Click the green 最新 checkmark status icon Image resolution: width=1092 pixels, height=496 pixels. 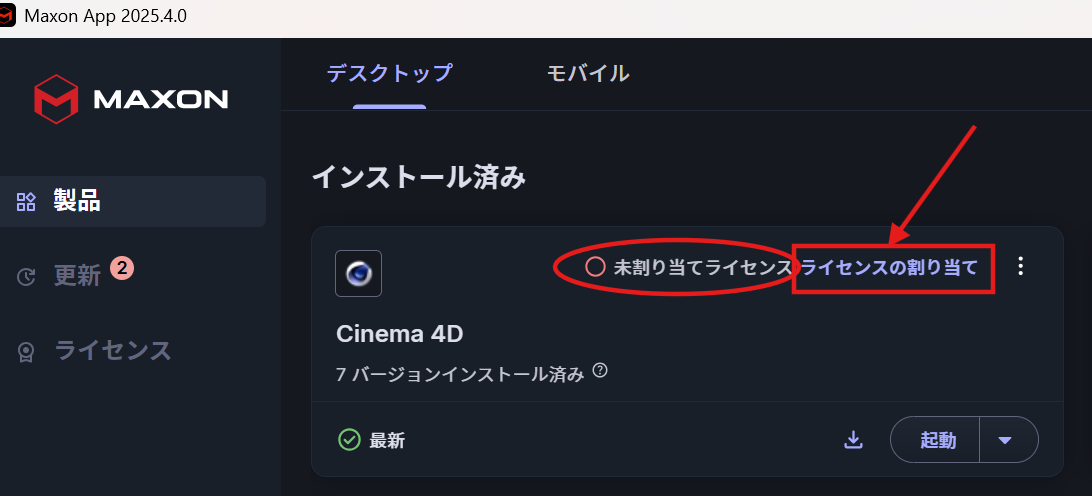click(349, 440)
